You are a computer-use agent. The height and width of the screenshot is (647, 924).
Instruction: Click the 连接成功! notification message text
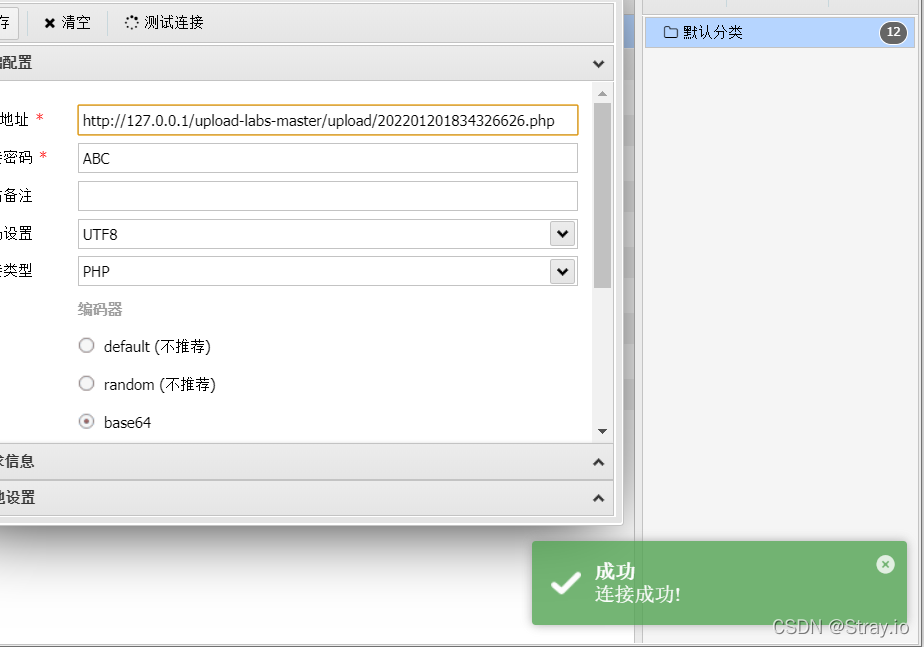tap(638, 594)
